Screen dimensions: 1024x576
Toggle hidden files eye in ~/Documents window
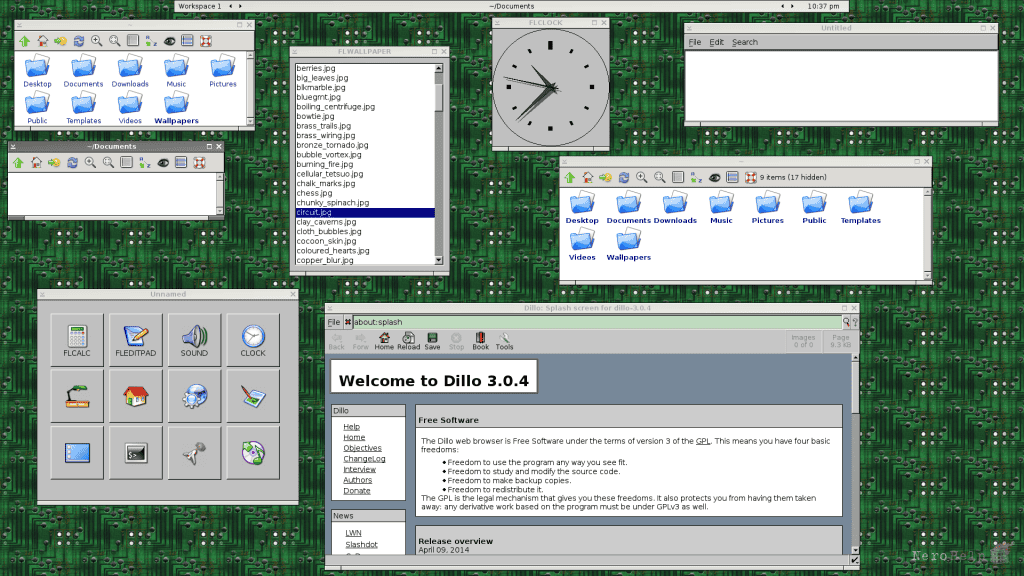163,163
